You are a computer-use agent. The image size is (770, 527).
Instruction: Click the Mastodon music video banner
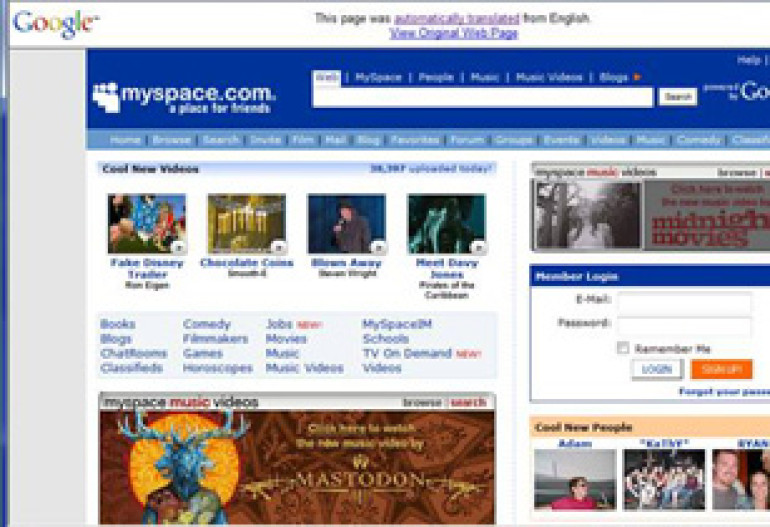[x=297, y=467]
